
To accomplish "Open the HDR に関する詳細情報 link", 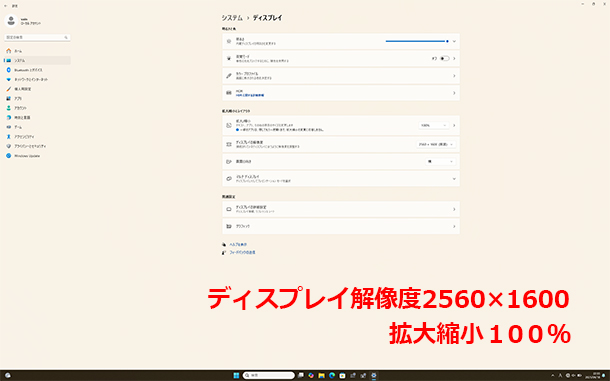I will [250, 95].
